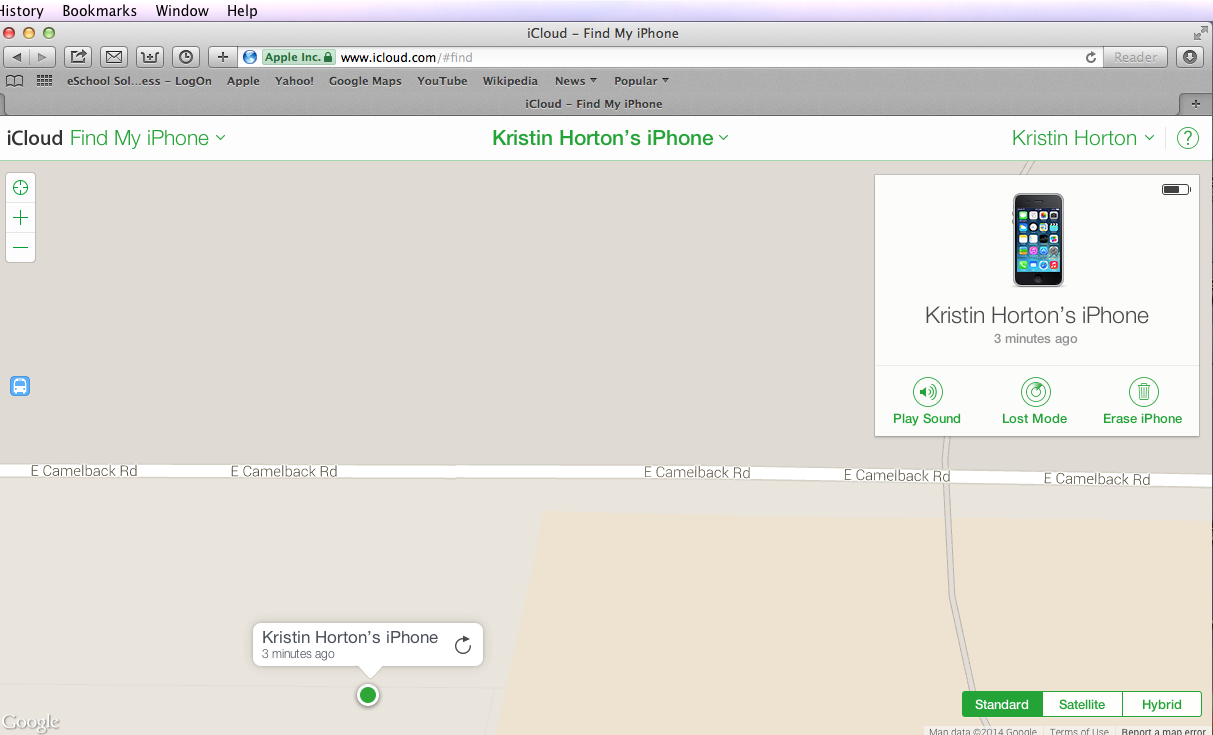This screenshot has height=735, width=1213.
Task: Open the Yahoo! bookmark
Action: coord(294,81)
